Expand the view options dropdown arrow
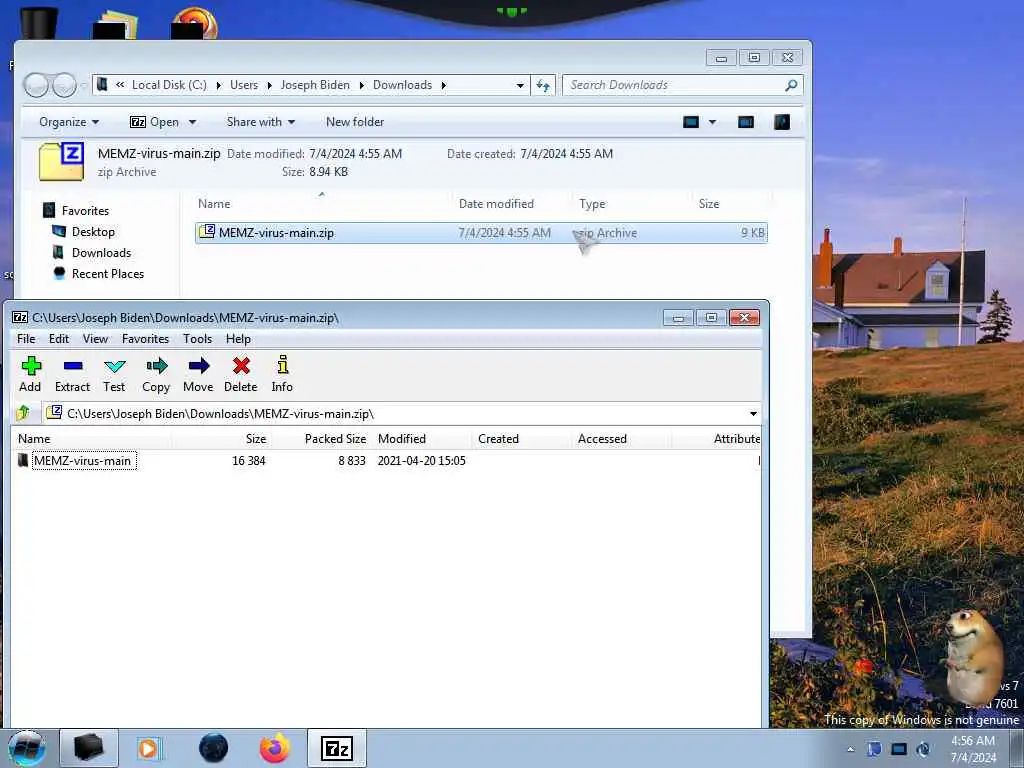The height and width of the screenshot is (768, 1024). pyautogui.click(x=712, y=122)
